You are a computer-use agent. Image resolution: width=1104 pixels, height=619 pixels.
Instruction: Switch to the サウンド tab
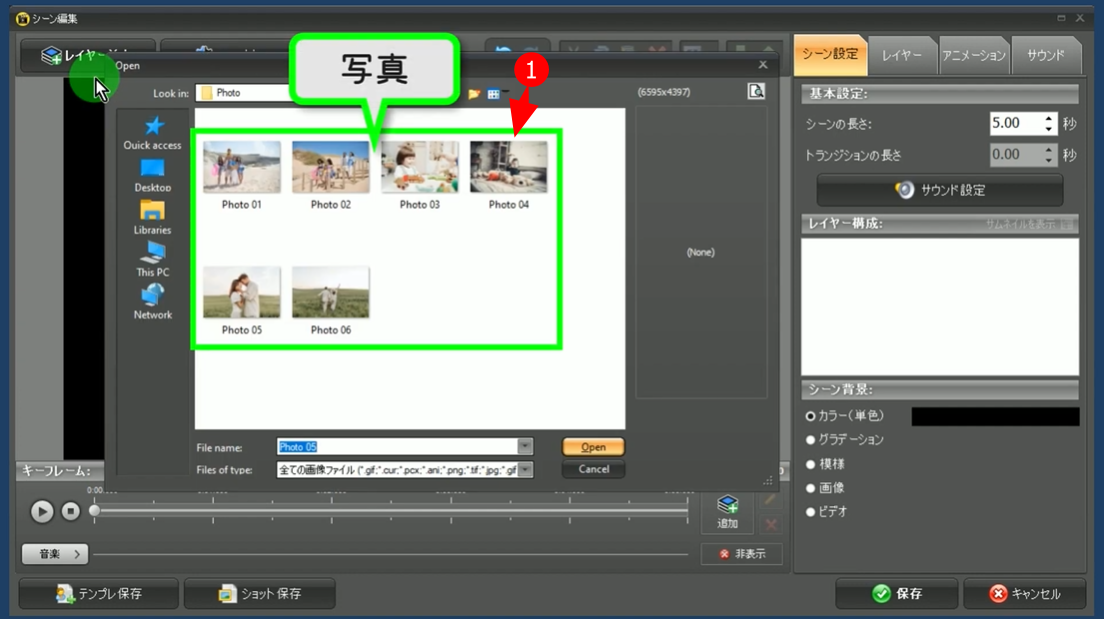pos(1045,56)
